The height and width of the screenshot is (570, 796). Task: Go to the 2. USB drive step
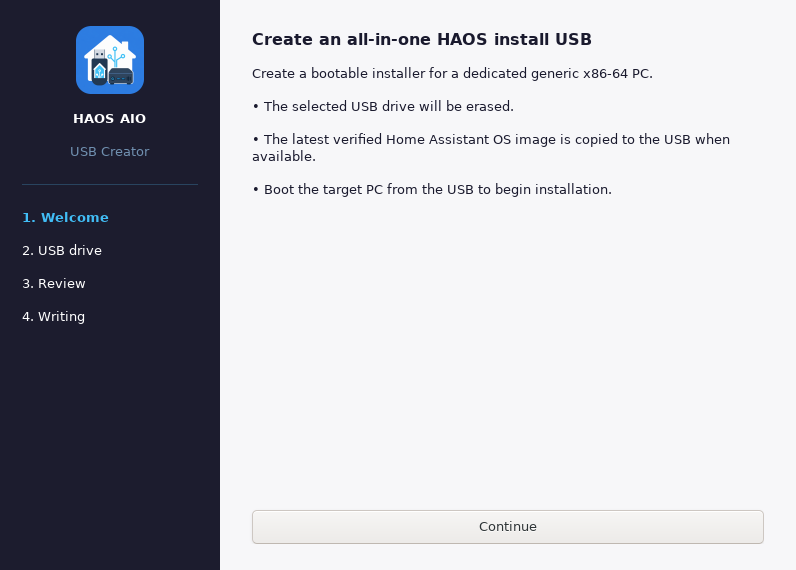(x=62, y=250)
